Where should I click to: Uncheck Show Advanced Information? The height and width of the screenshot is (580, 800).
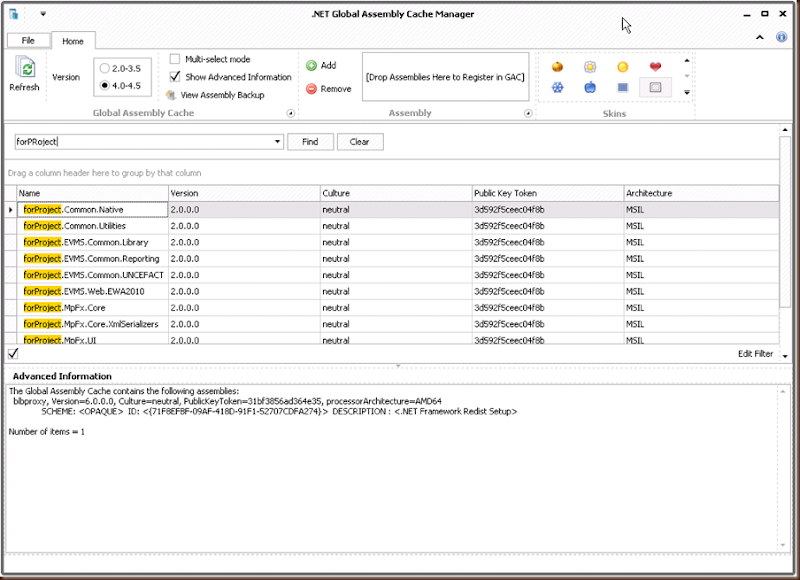tap(175, 77)
